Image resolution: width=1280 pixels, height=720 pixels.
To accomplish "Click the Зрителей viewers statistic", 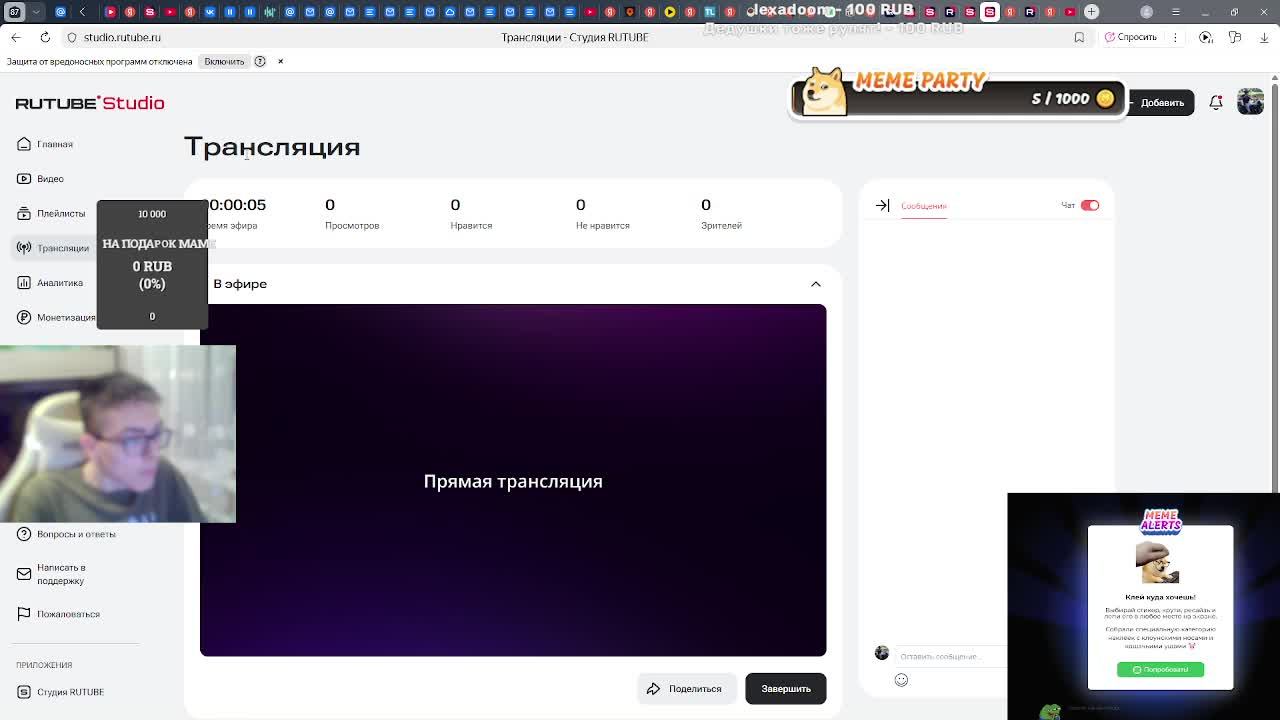I will tap(721, 213).
